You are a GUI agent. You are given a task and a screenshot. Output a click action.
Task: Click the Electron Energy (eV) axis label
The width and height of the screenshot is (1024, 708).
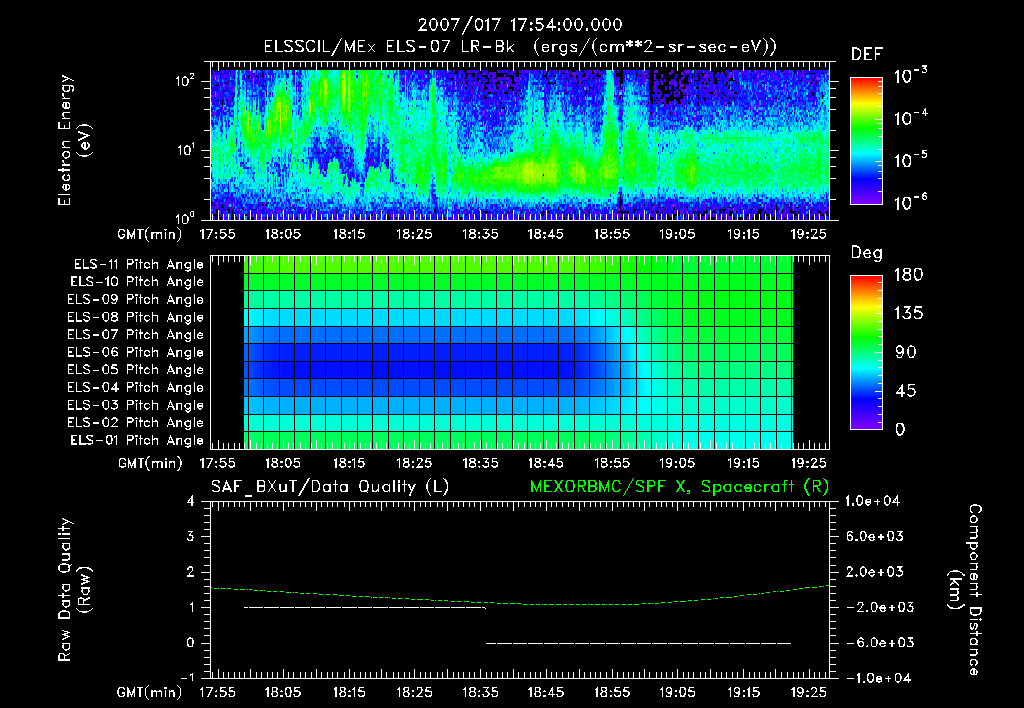(x=74, y=140)
